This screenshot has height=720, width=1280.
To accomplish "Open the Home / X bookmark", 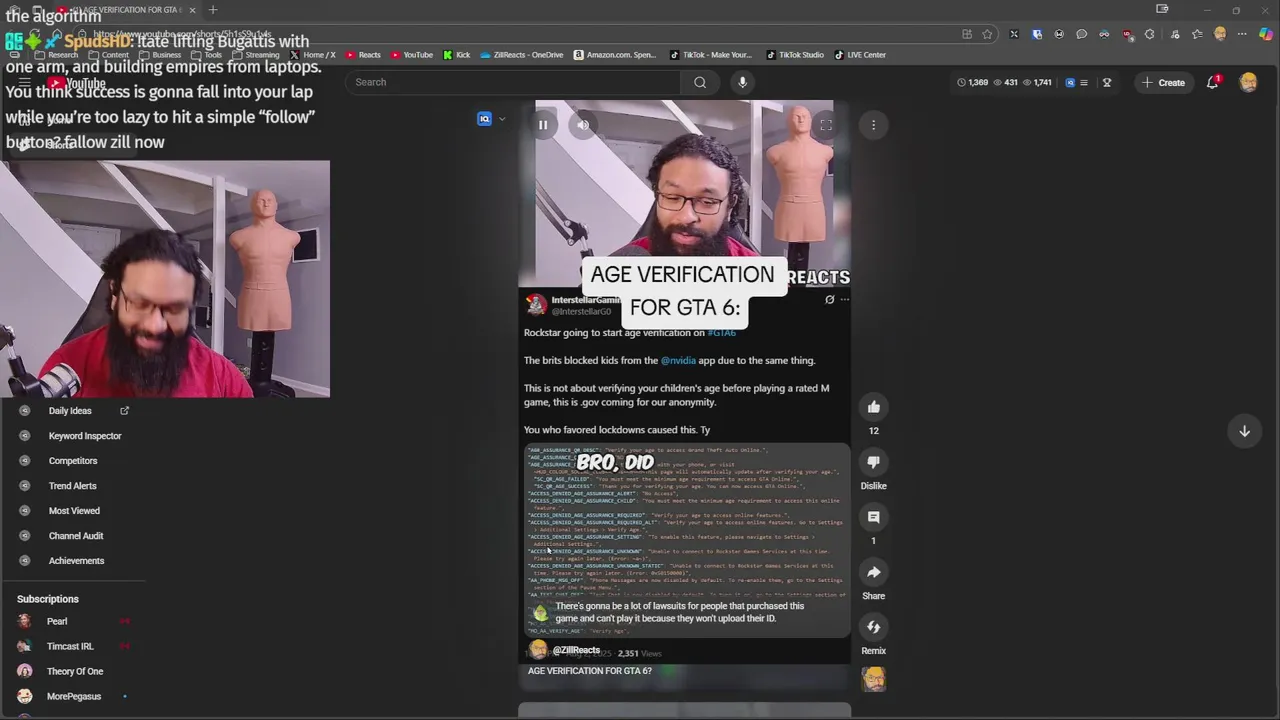I will point(313,55).
